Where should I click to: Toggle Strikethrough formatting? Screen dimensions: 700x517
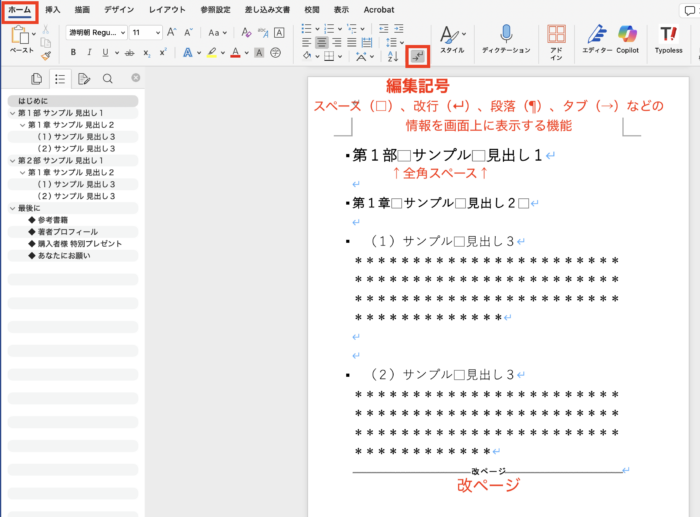coord(129,53)
